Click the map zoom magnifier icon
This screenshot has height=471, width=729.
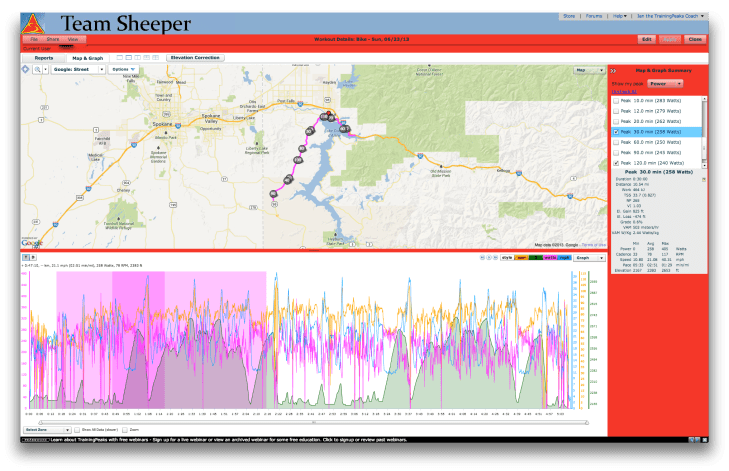pos(37,69)
